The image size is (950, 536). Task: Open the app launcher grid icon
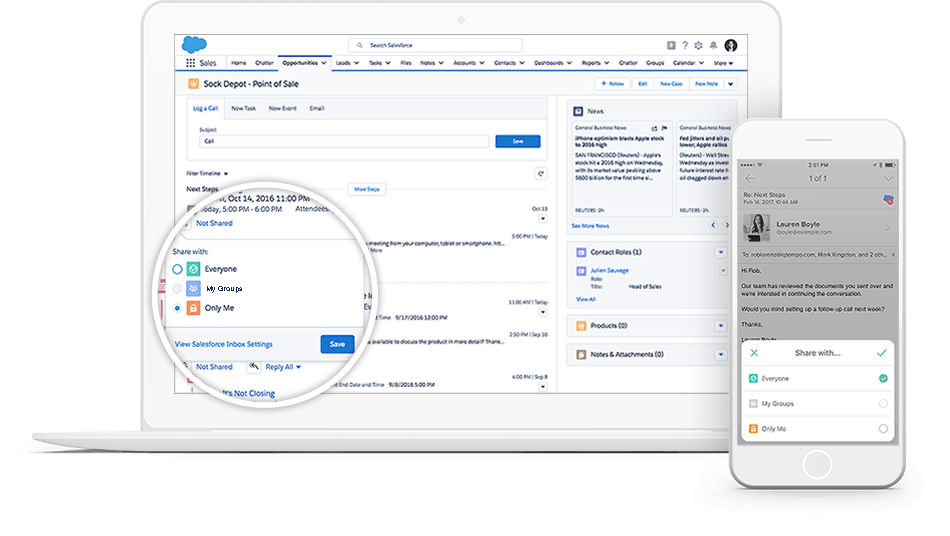pos(190,63)
